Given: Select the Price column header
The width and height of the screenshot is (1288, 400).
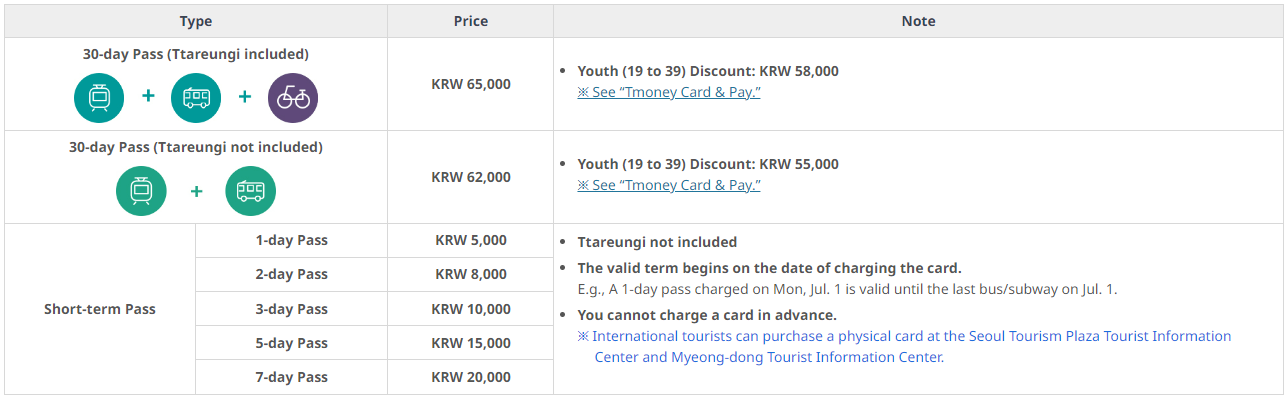Looking at the screenshot, I should pos(471,21).
